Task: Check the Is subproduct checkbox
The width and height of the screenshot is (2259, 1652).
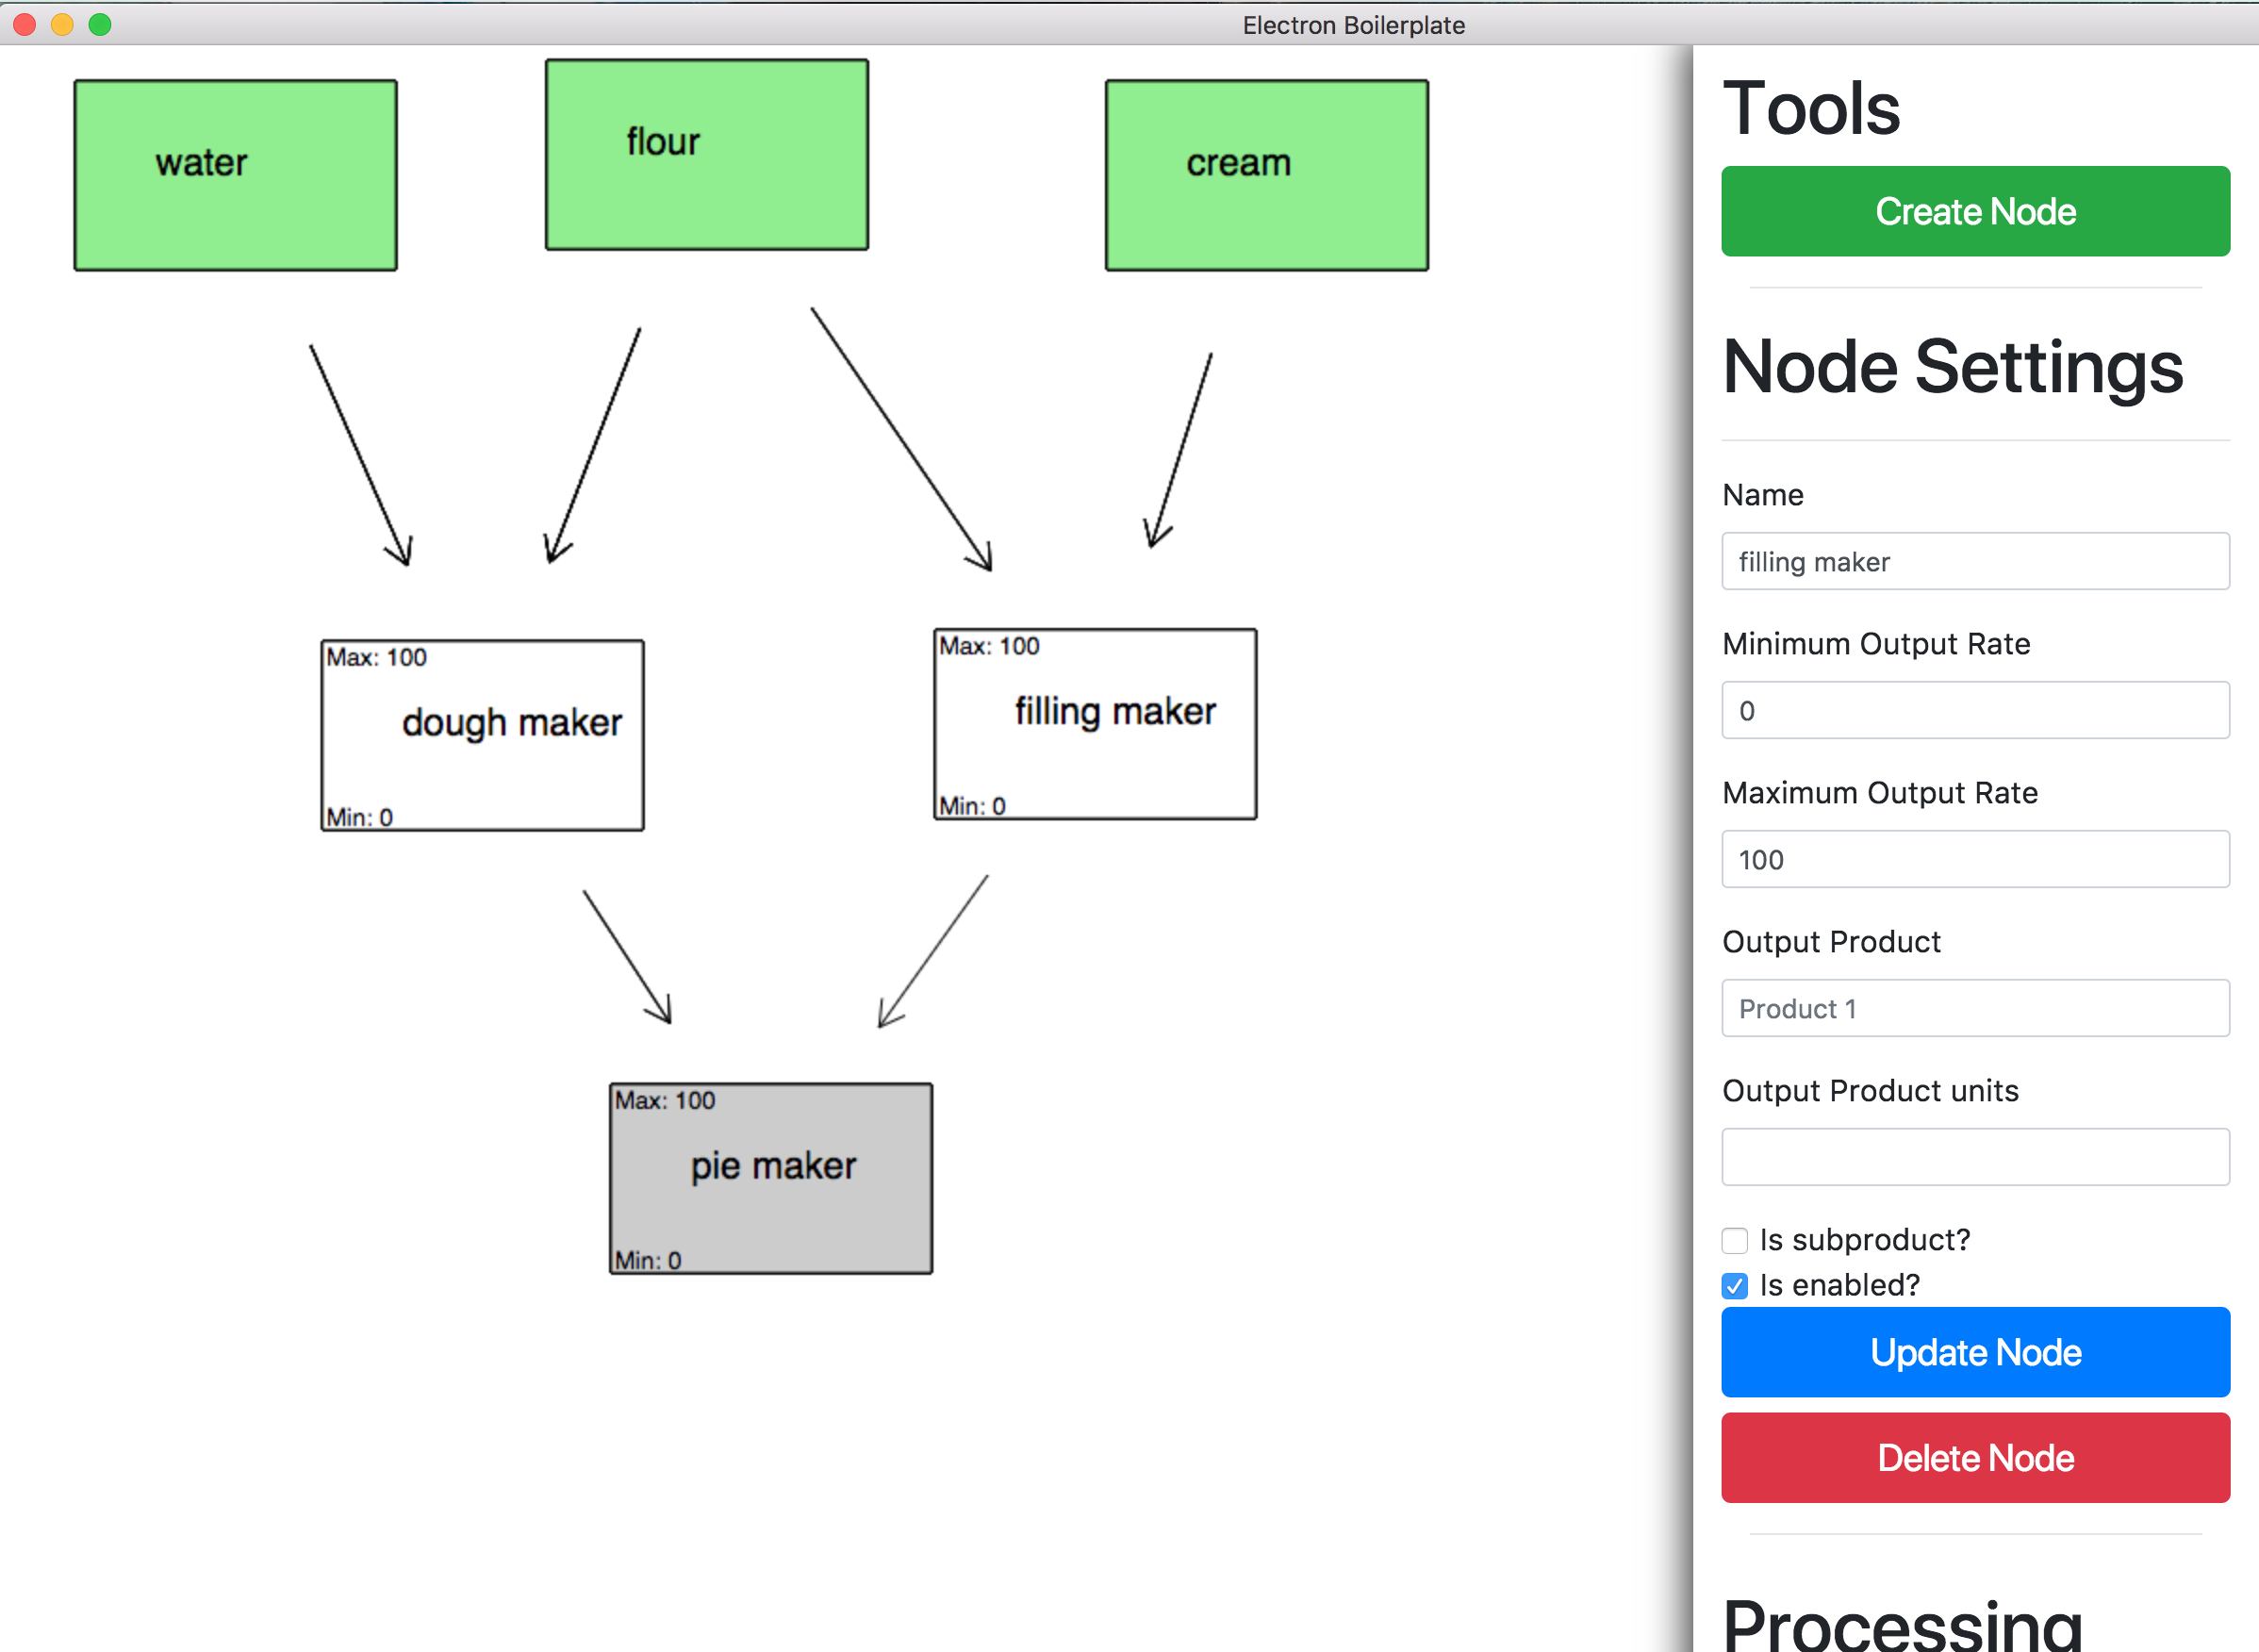Action: (1735, 1240)
